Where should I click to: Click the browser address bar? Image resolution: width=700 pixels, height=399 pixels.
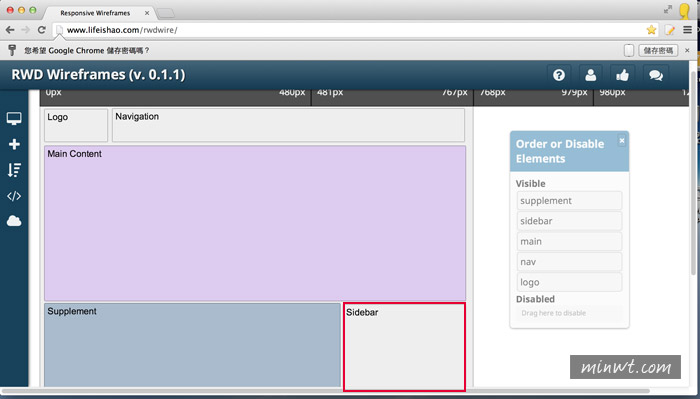(x=348, y=30)
